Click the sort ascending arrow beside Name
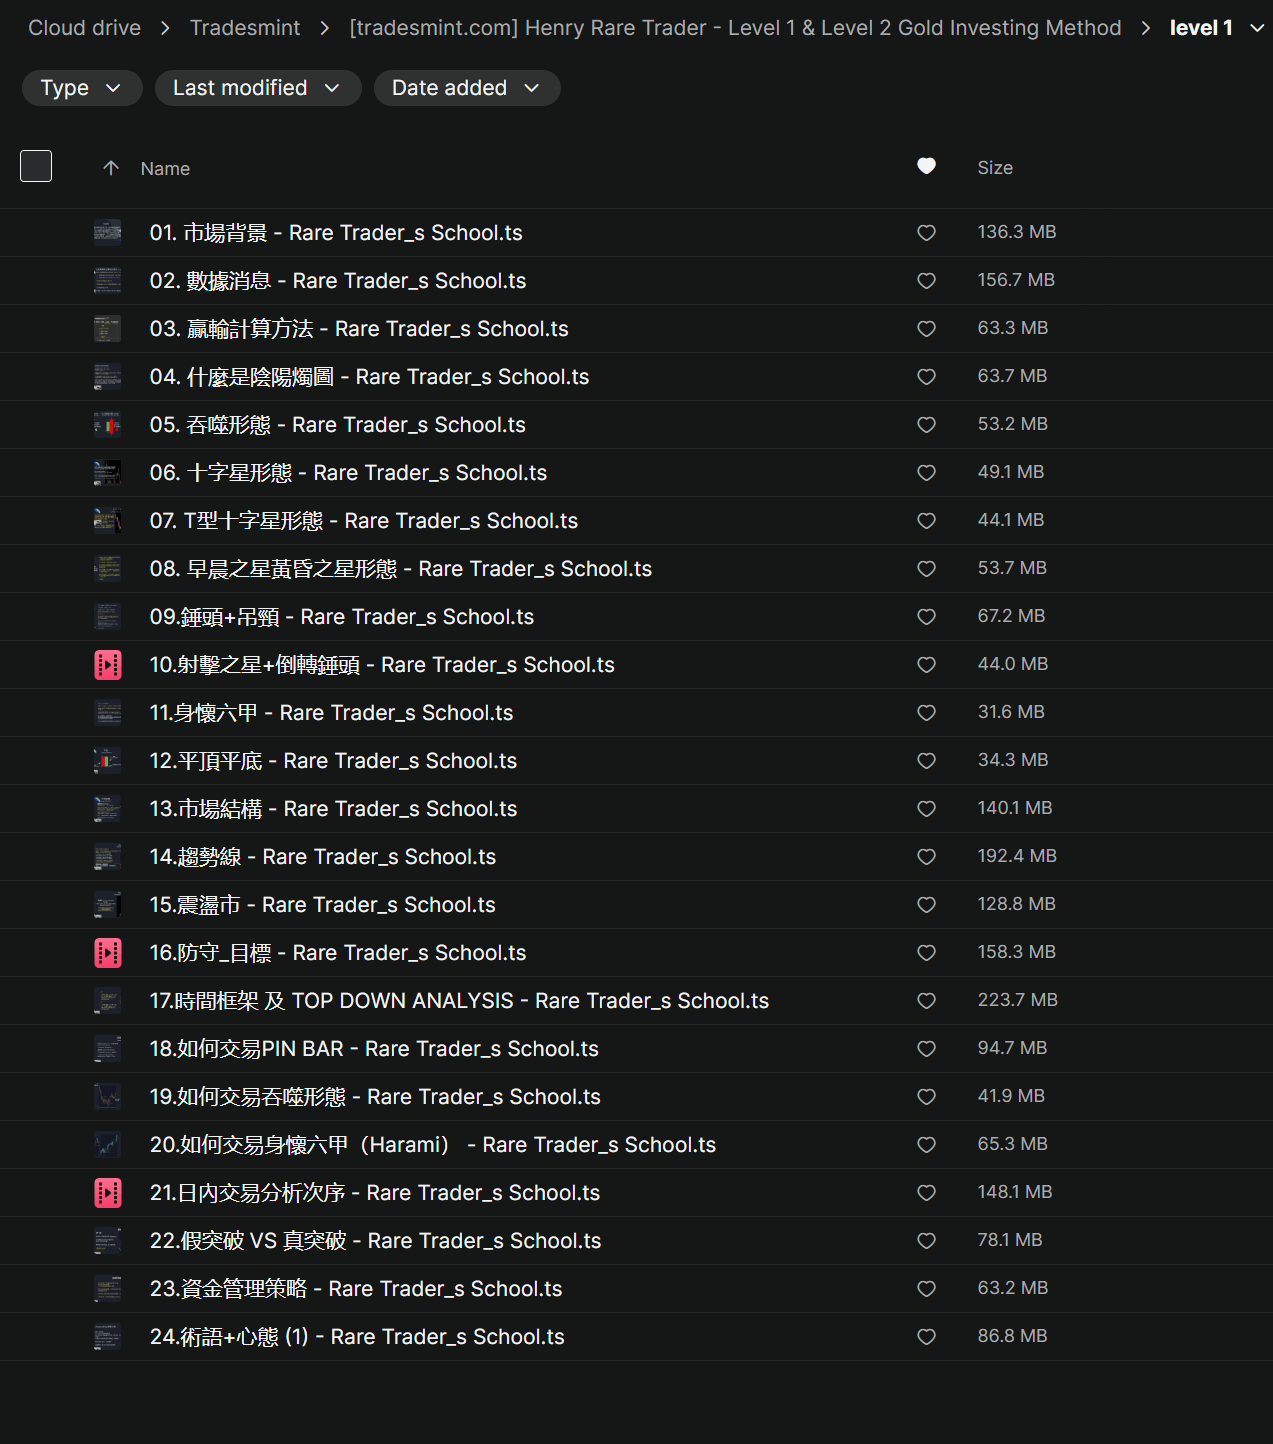 (x=111, y=168)
